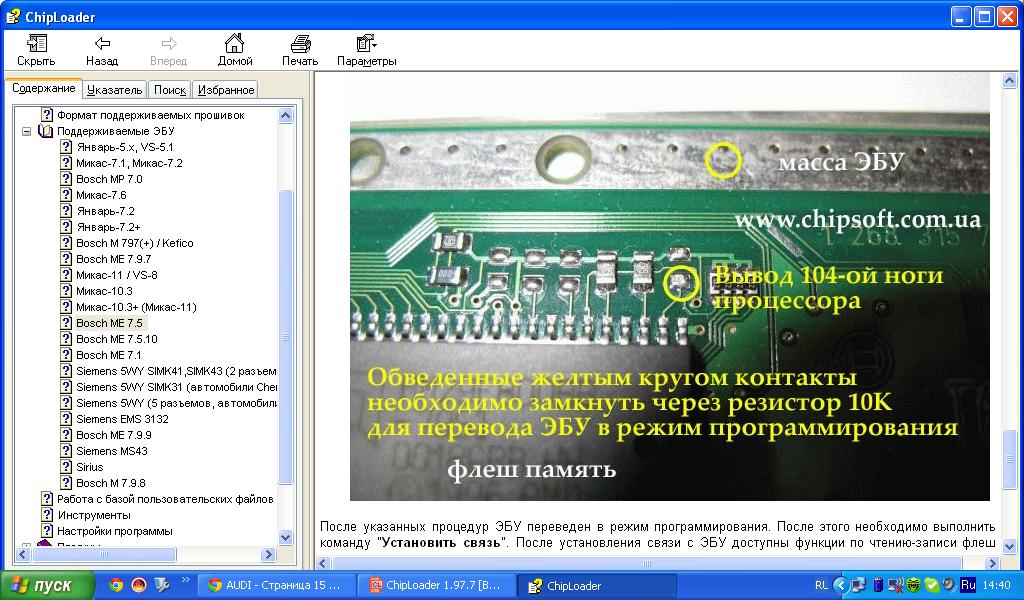1024x600 pixels.
Task: Switch to the AUDI - Страница 15 taskbar window
Action: click(276, 586)
